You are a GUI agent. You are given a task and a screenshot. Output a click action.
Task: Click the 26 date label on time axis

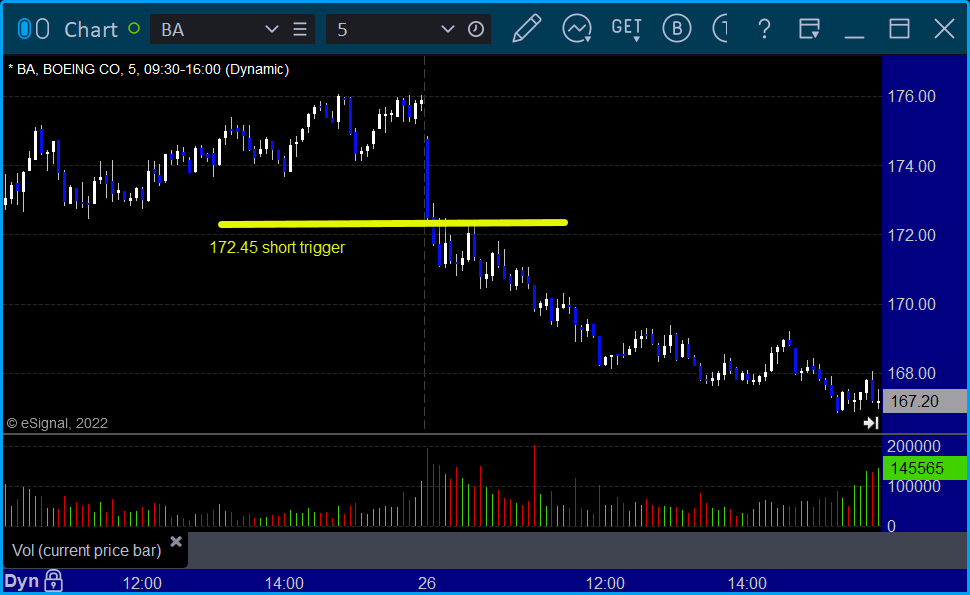[427, 583]
